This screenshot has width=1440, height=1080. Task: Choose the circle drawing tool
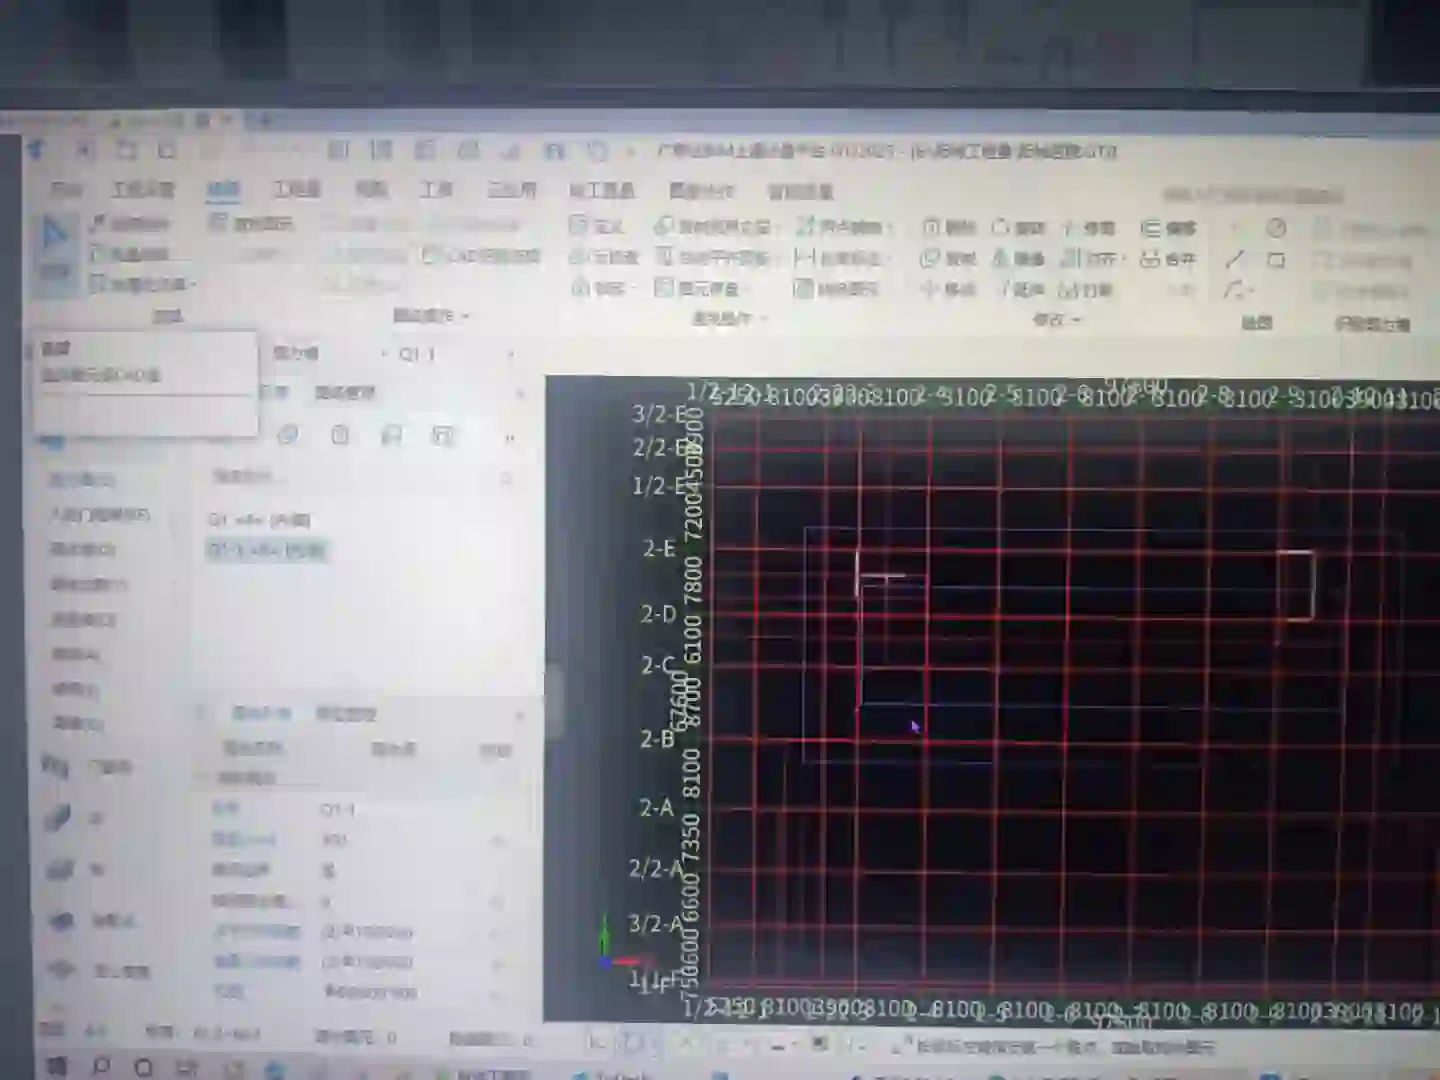1276,229
